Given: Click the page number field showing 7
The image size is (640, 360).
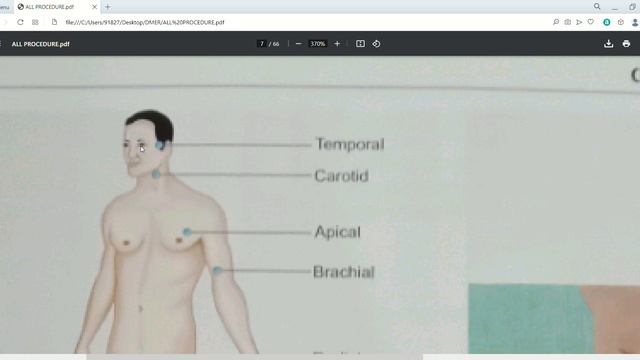Looking at the screenshot, I should point(262,44).
